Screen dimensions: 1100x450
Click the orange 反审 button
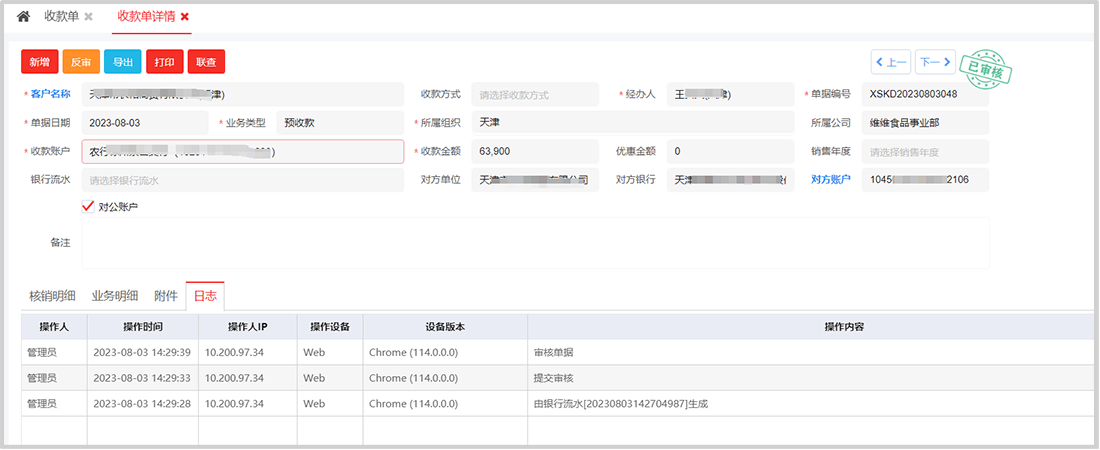click(x=81, y=62)
